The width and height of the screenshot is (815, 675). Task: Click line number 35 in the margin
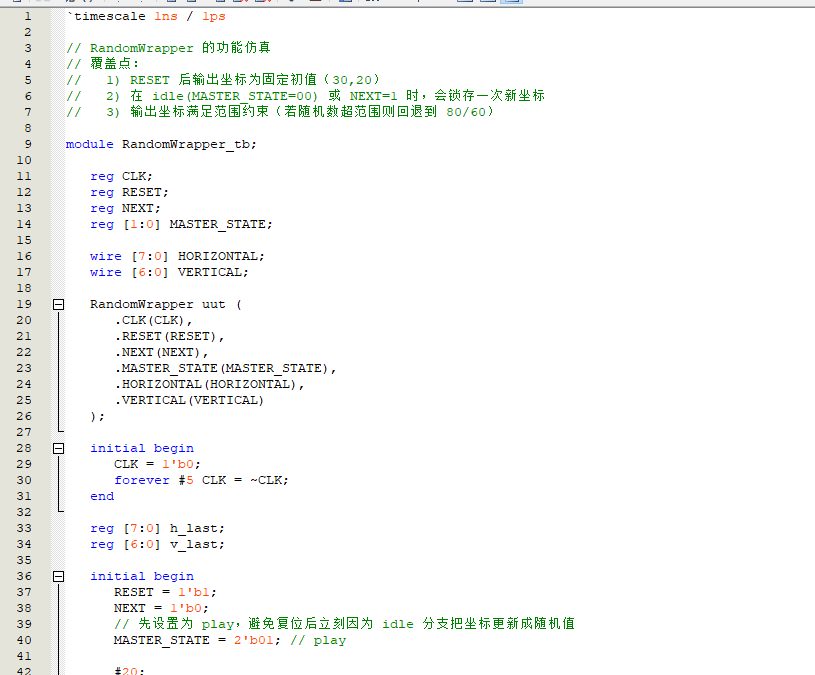coord(24,560)
